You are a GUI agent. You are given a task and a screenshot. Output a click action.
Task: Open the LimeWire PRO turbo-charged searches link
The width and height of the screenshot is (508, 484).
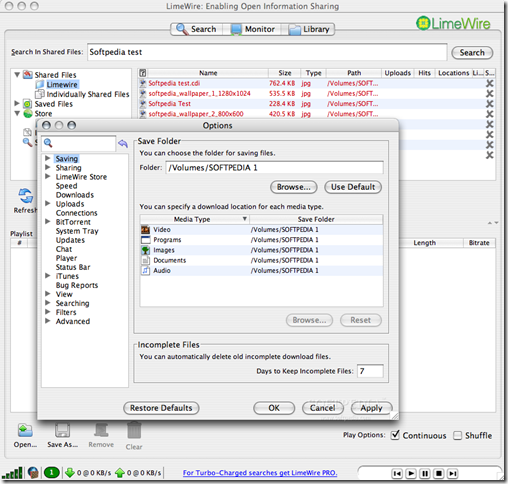pyautogui.click(x=260, y=473)
